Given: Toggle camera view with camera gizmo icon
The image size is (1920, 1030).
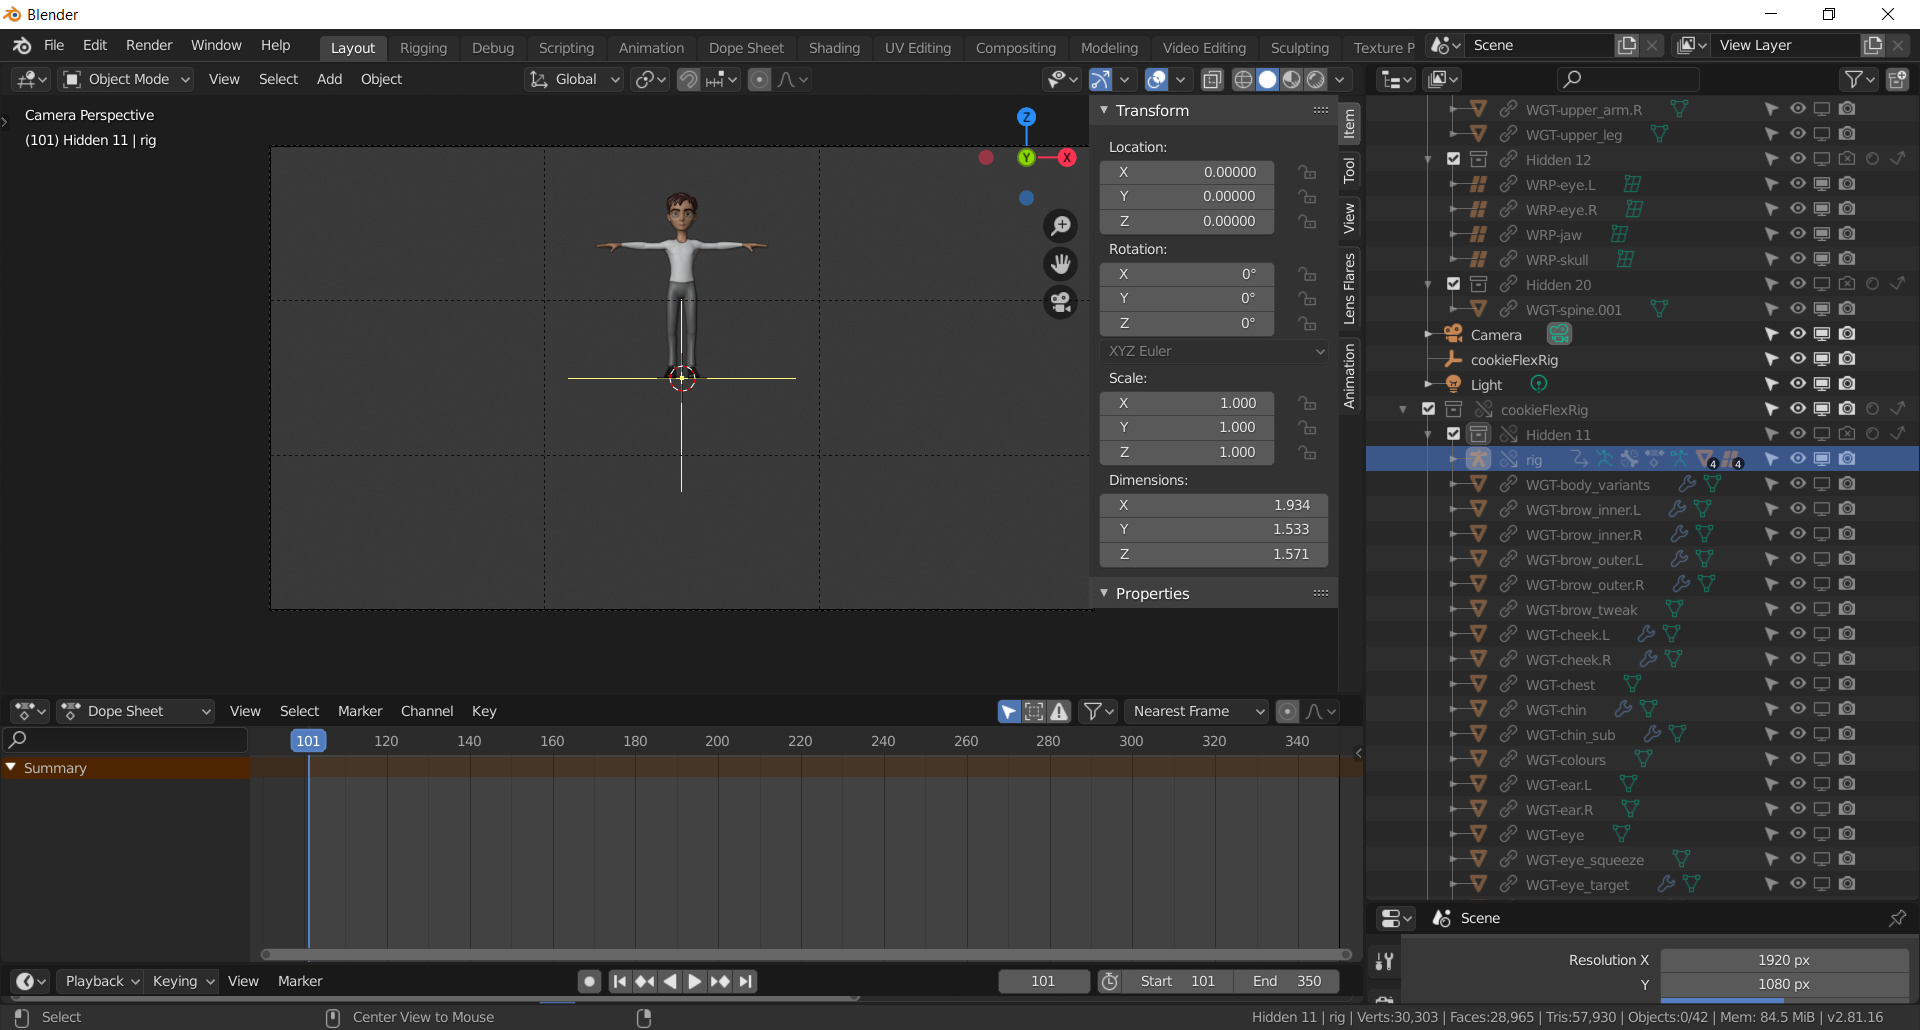Looking at the screenshot, I should [1061, 302].
